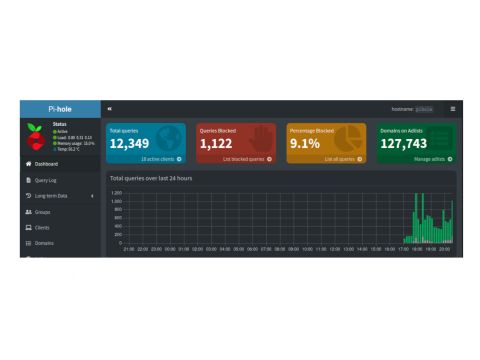Click the Pi-hole raspberry logo
Viewport: 480px width, 360px height.
(x=36, y=137)
